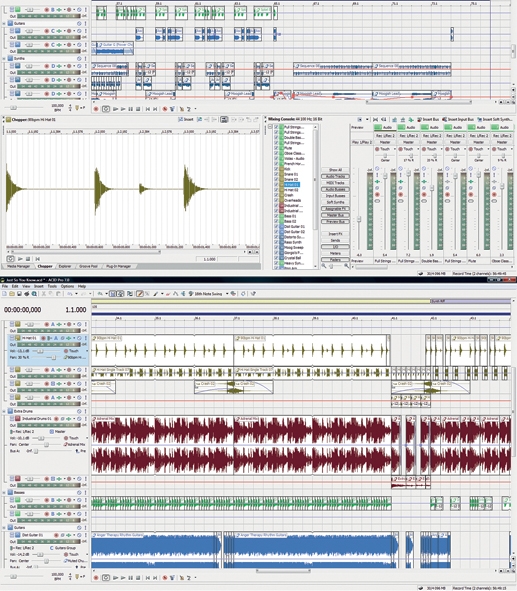This screenshot has width=517, height=591.
Task: Click Record in the lower ACID Pro transport bar
Action: [96, 577]
